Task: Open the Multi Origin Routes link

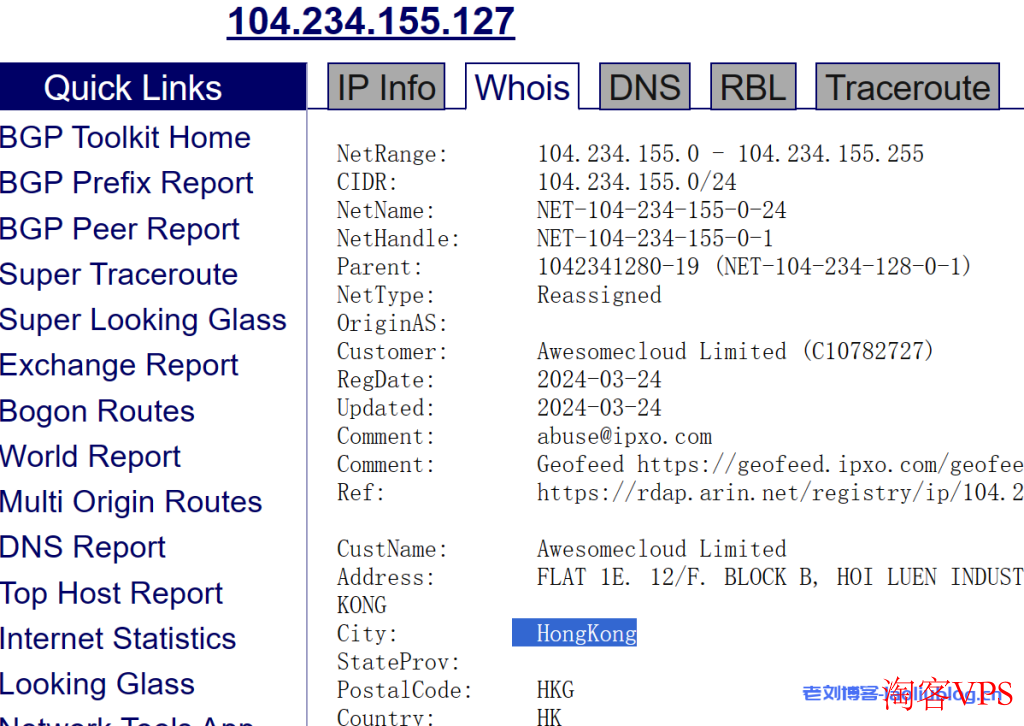Action: 131,502
